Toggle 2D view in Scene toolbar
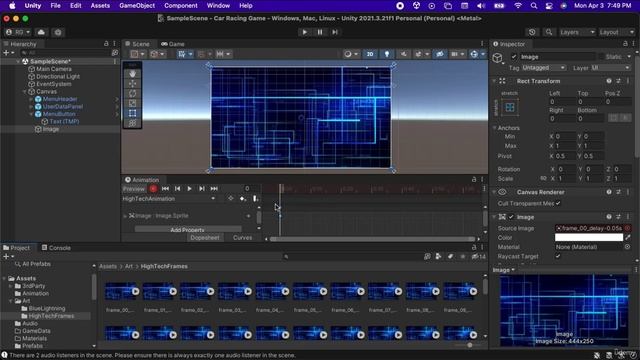The height and width of the screenshot is (360, 640). click(x=370, y=54)
